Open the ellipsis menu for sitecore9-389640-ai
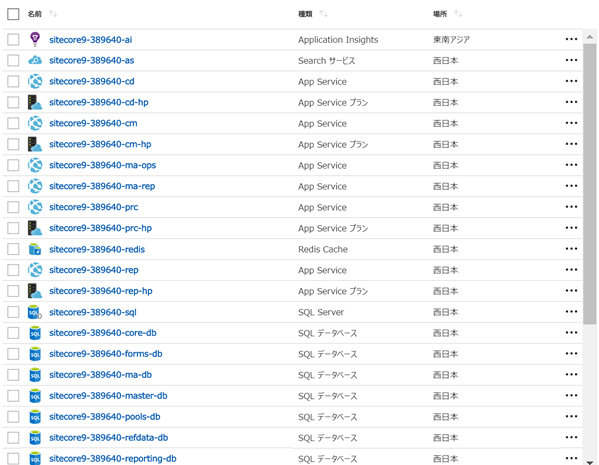This screenshot has height=465, width=599. point(571,39)
